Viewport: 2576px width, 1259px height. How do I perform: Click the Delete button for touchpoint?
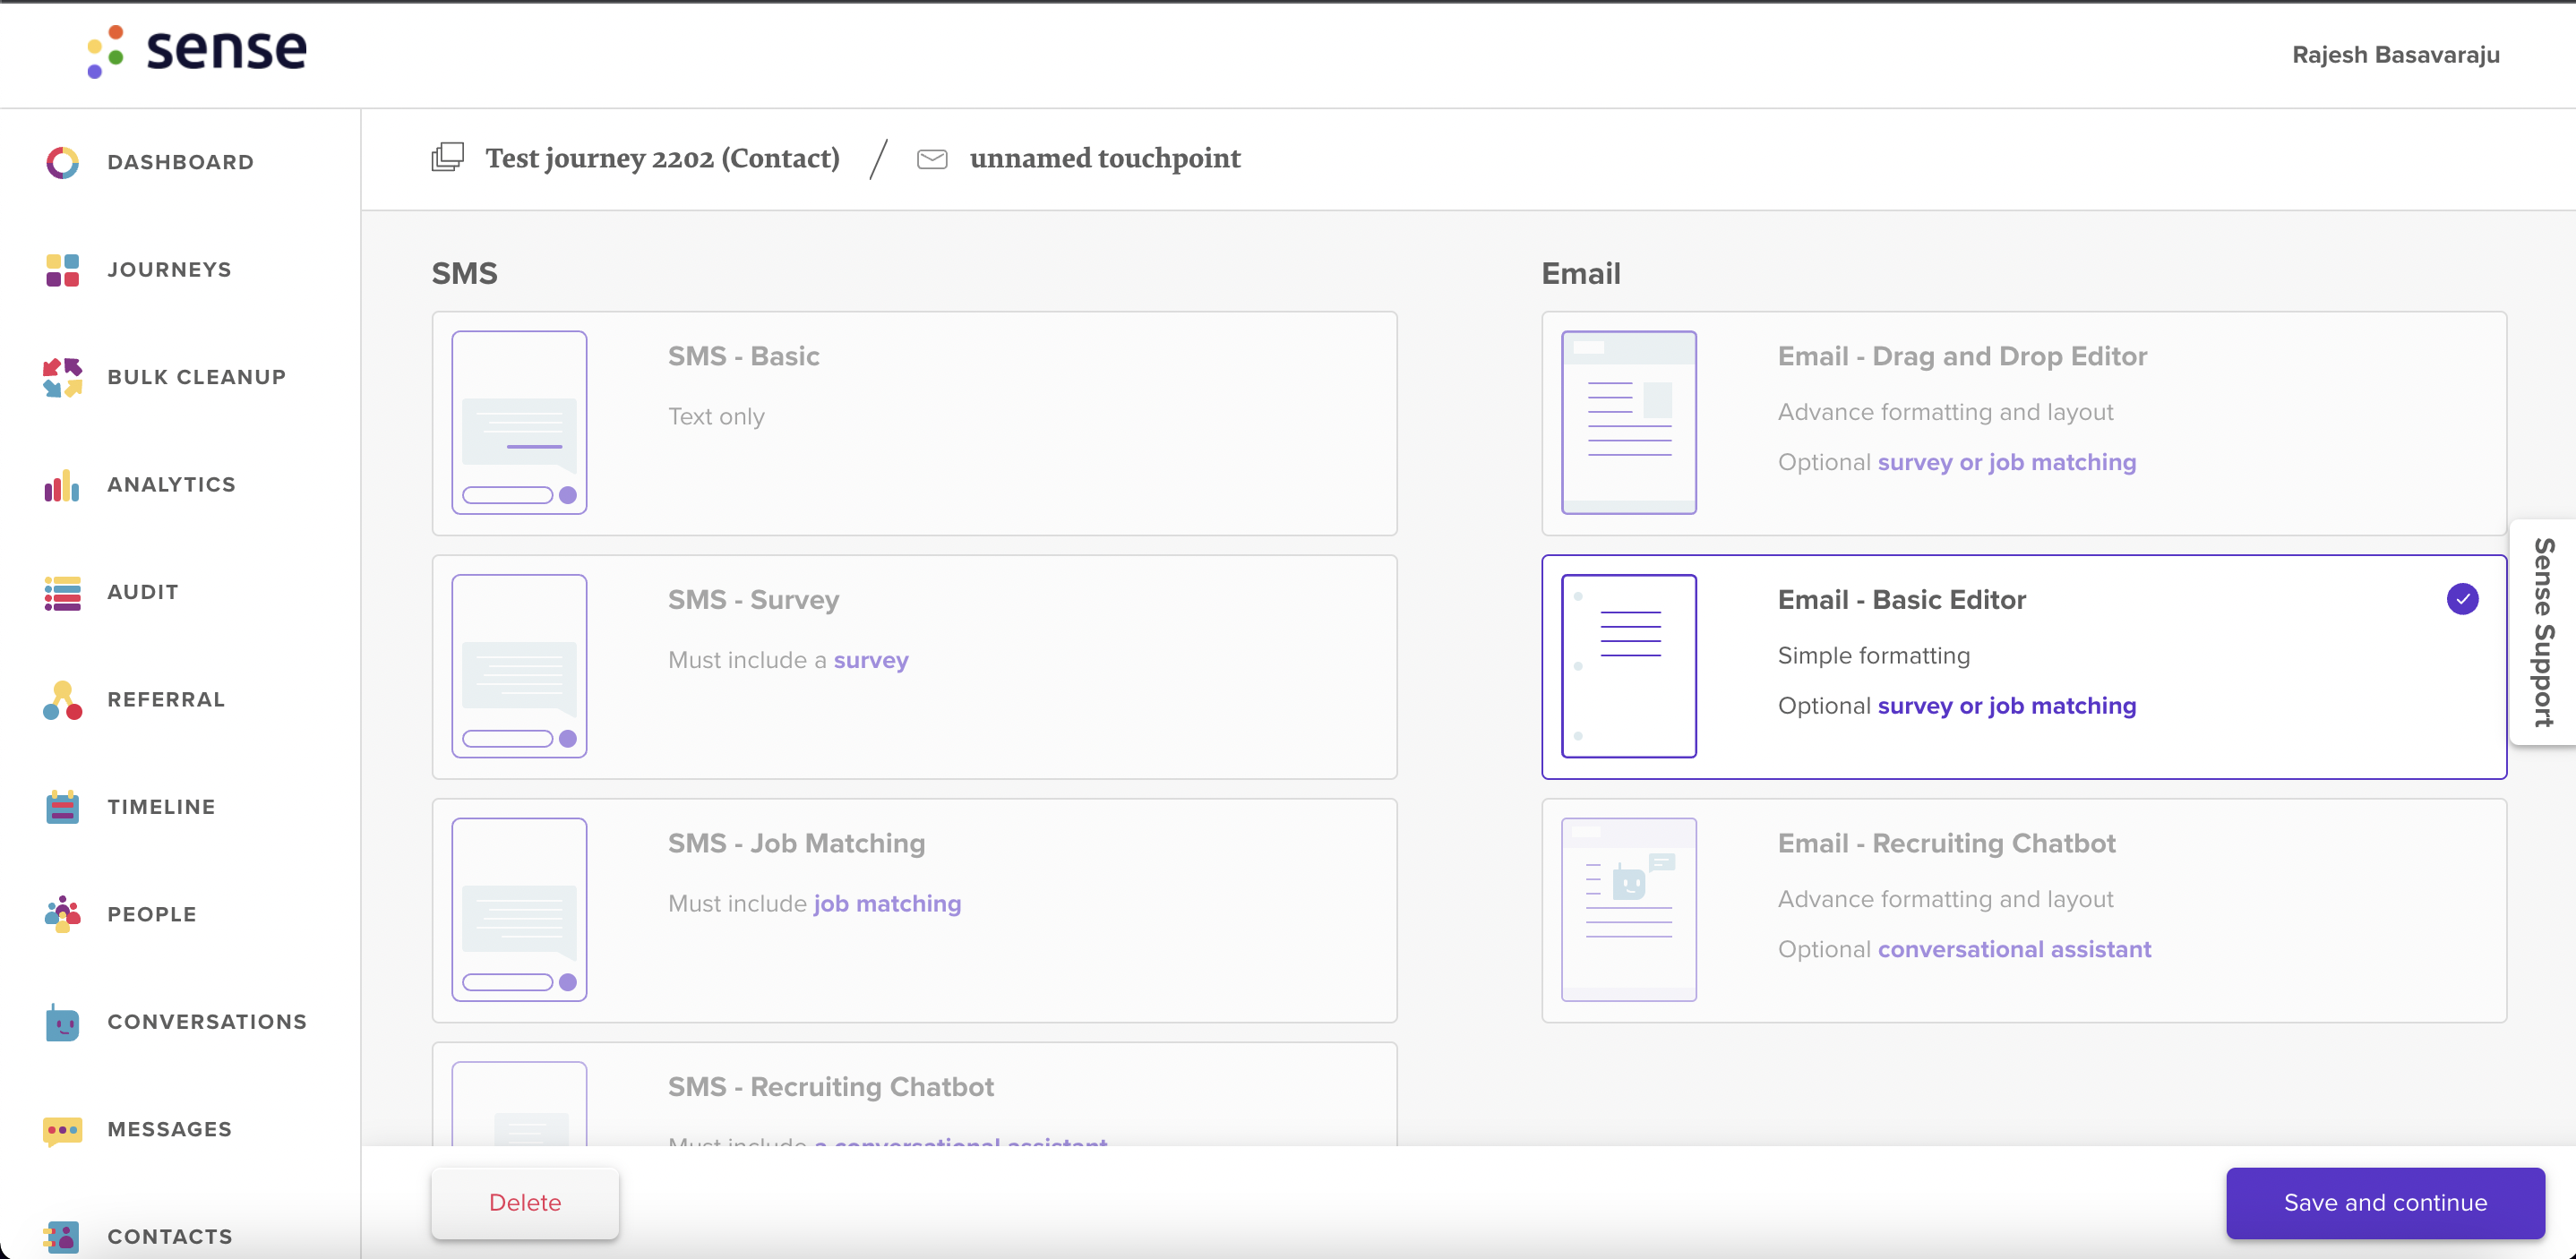tap(524, 1202)
